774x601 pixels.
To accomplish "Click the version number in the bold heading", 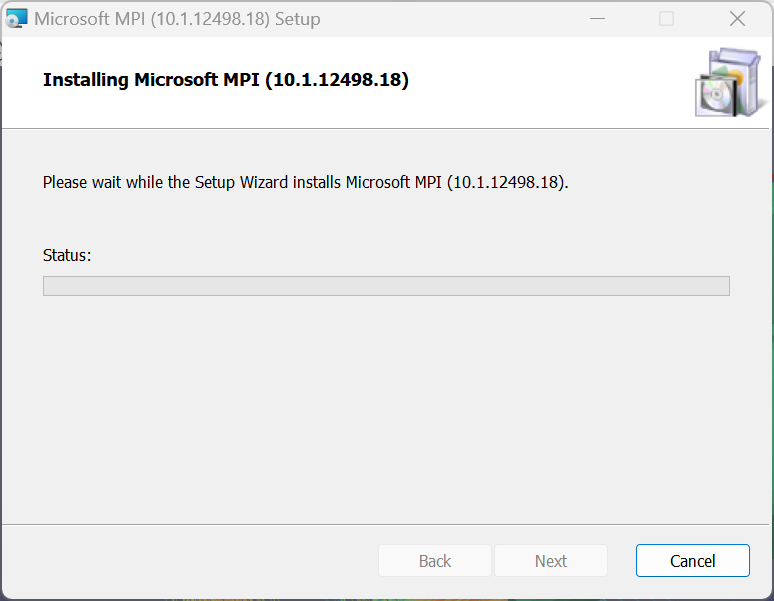I will click(337, 79).
